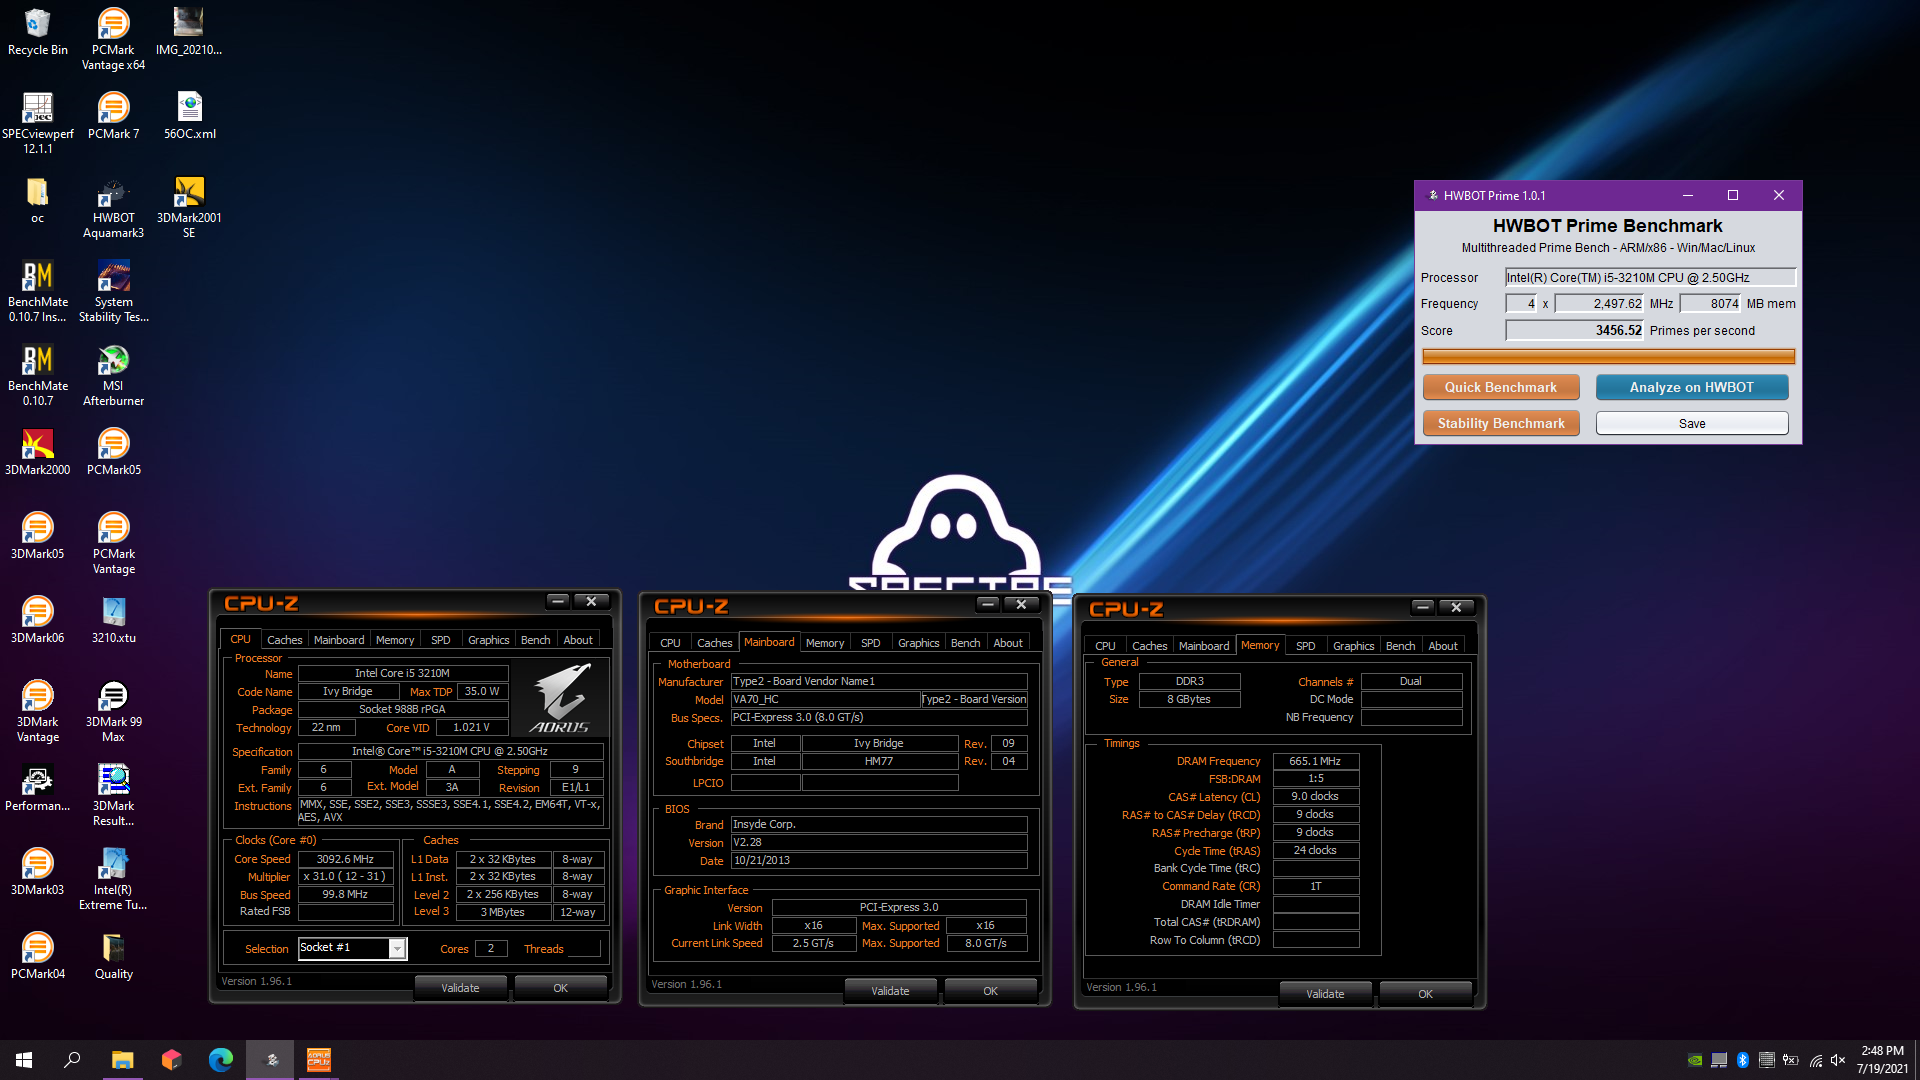
Task: Start the Stability Benchmark
Action: click(1501, 423)
